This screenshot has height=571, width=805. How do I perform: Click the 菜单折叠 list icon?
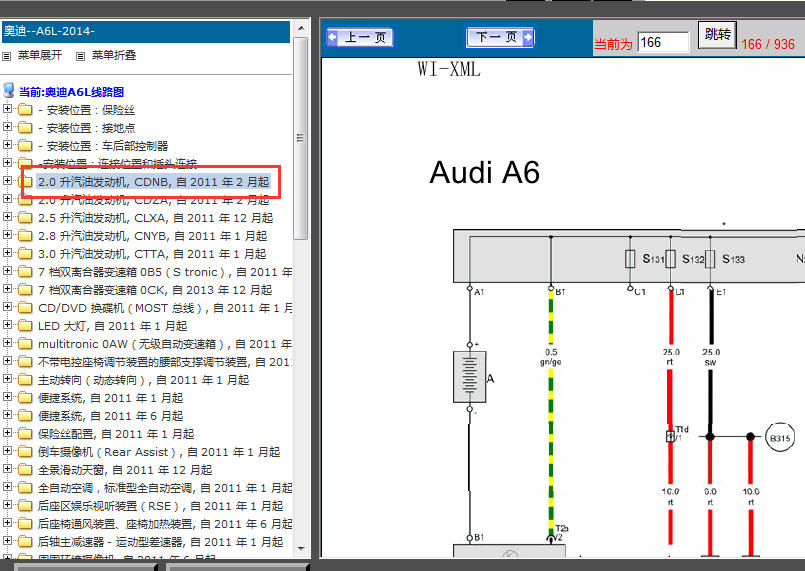81,56
